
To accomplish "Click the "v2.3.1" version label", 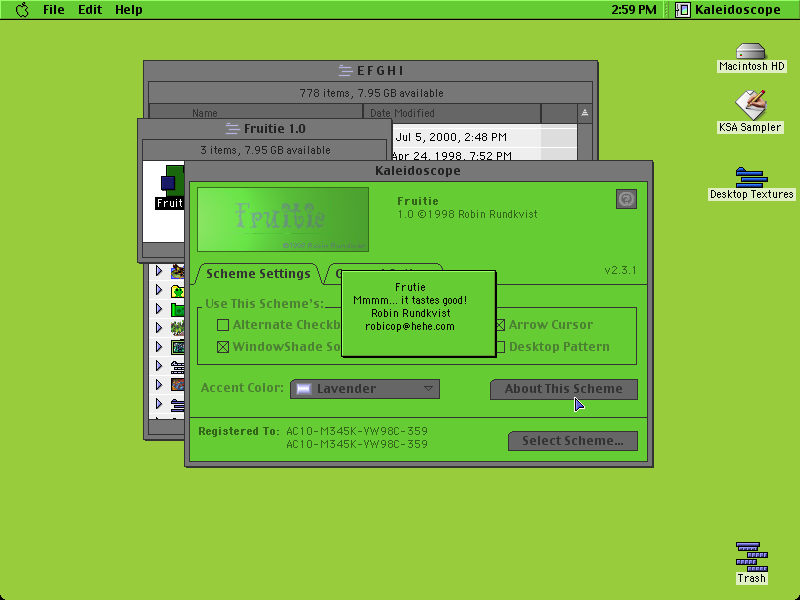I will click(x=620, y=270).
